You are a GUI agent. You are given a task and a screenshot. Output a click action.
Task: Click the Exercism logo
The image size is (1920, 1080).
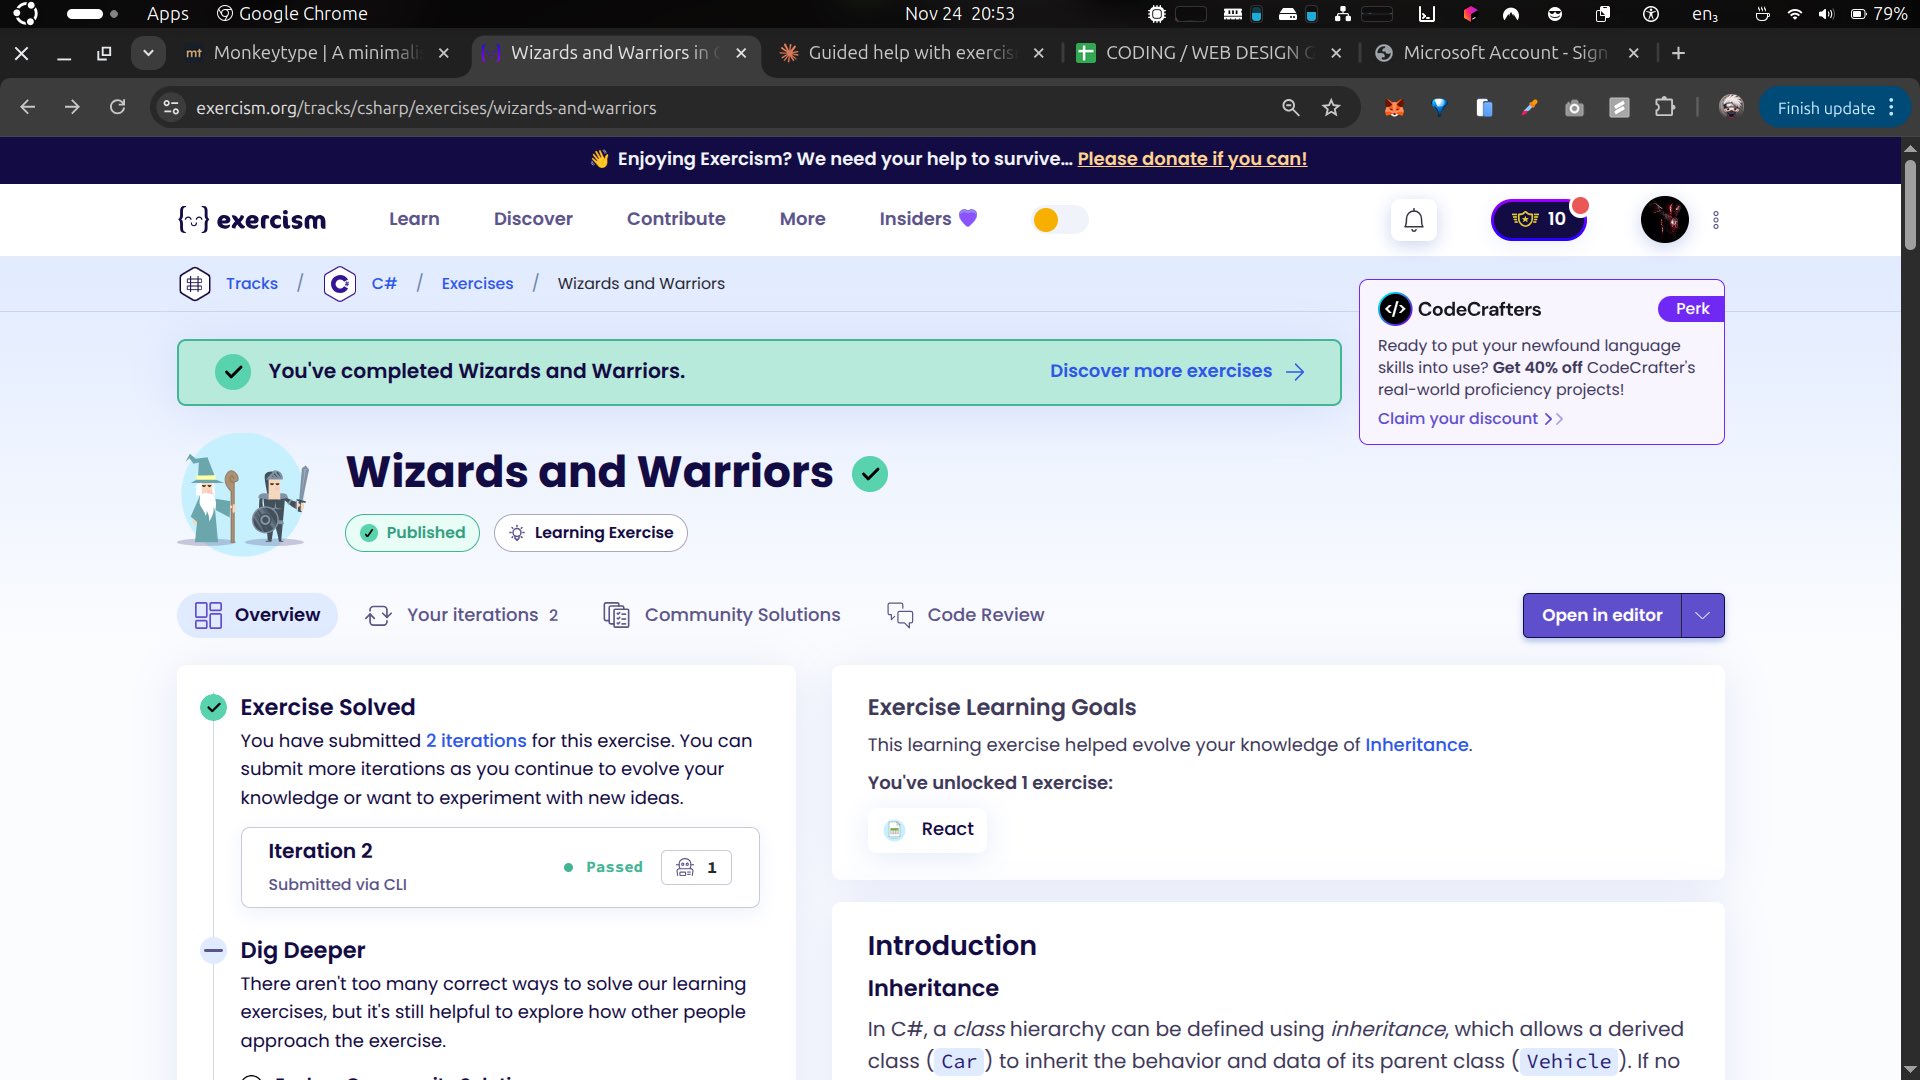point(252,219)
